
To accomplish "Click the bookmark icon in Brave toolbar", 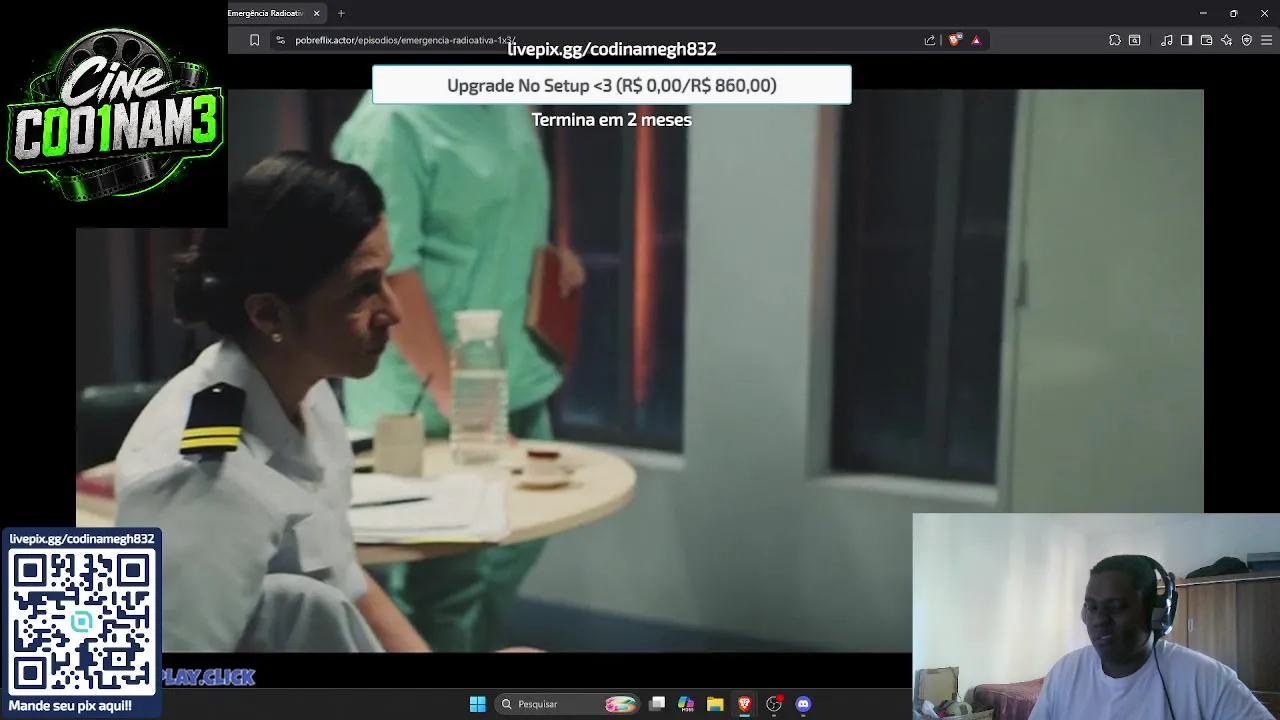I will pyautogui.click(x=254, y=40).
